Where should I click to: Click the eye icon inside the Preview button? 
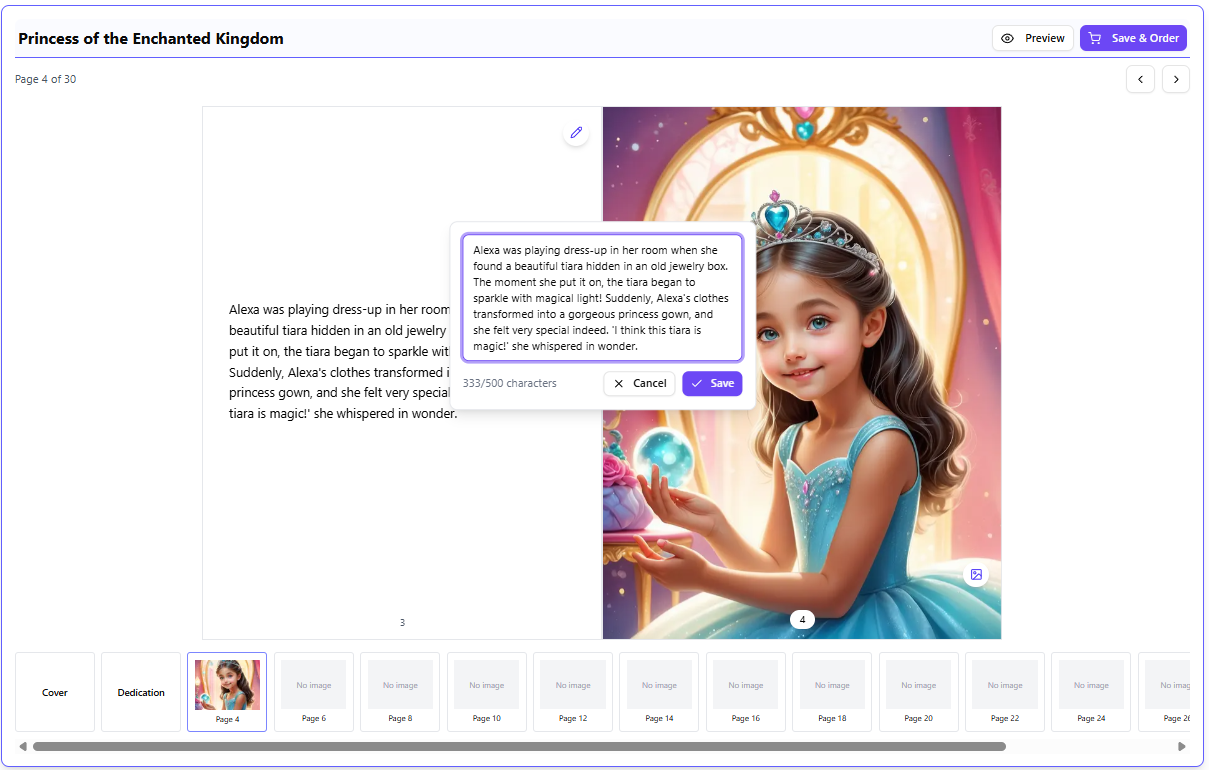[x=1008, y=38]
